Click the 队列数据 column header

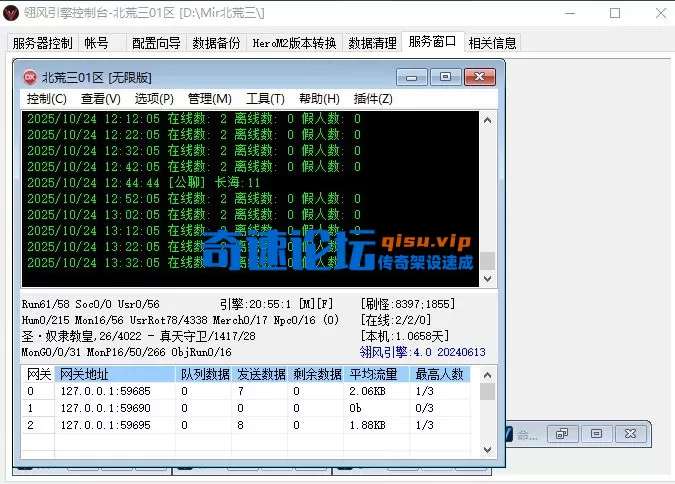[x=204, y=374]
